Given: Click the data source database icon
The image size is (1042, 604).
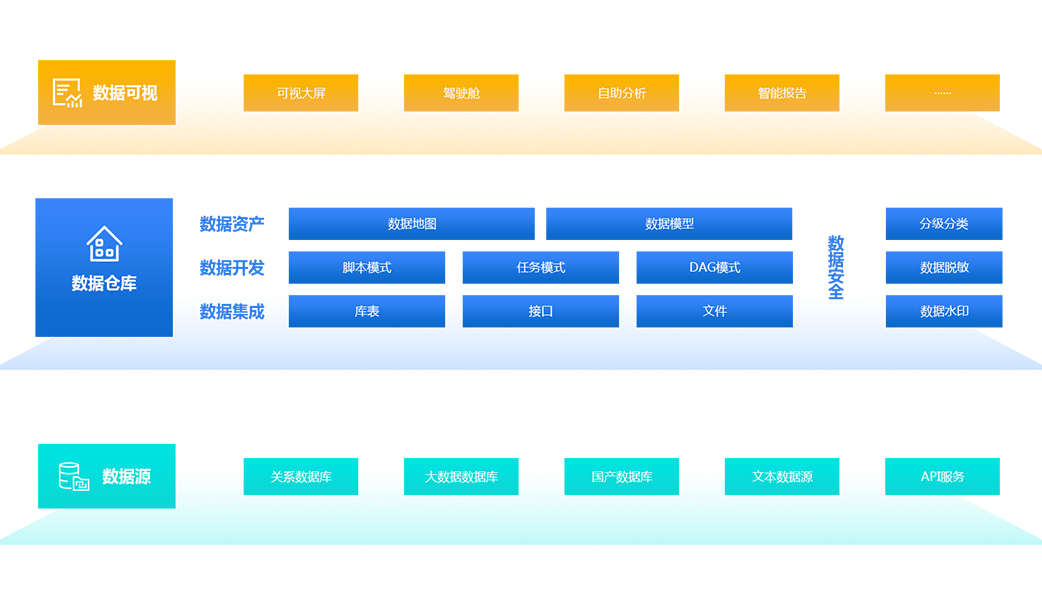Looking at the screenshot, I should (x=74, y=476).
